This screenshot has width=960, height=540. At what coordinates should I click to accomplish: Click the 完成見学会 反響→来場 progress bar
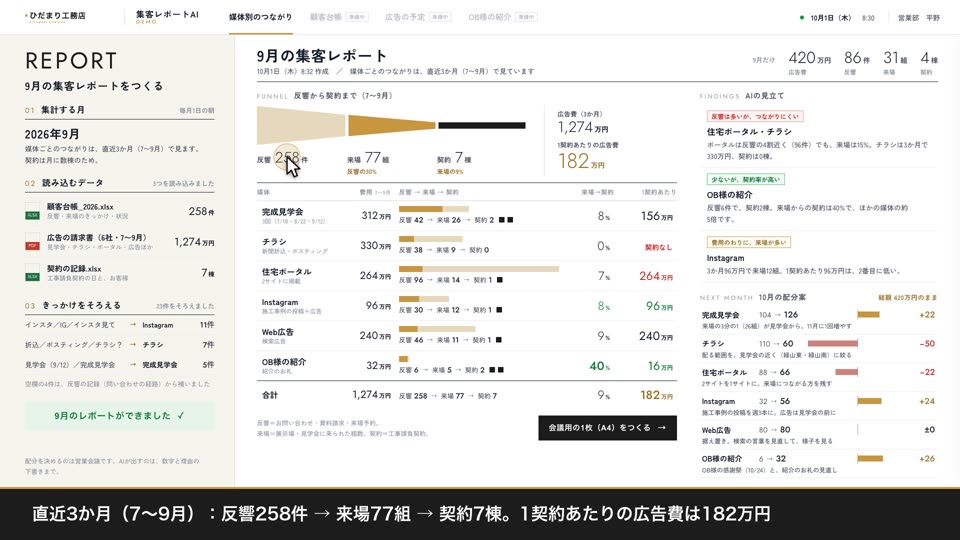point(433,209)
